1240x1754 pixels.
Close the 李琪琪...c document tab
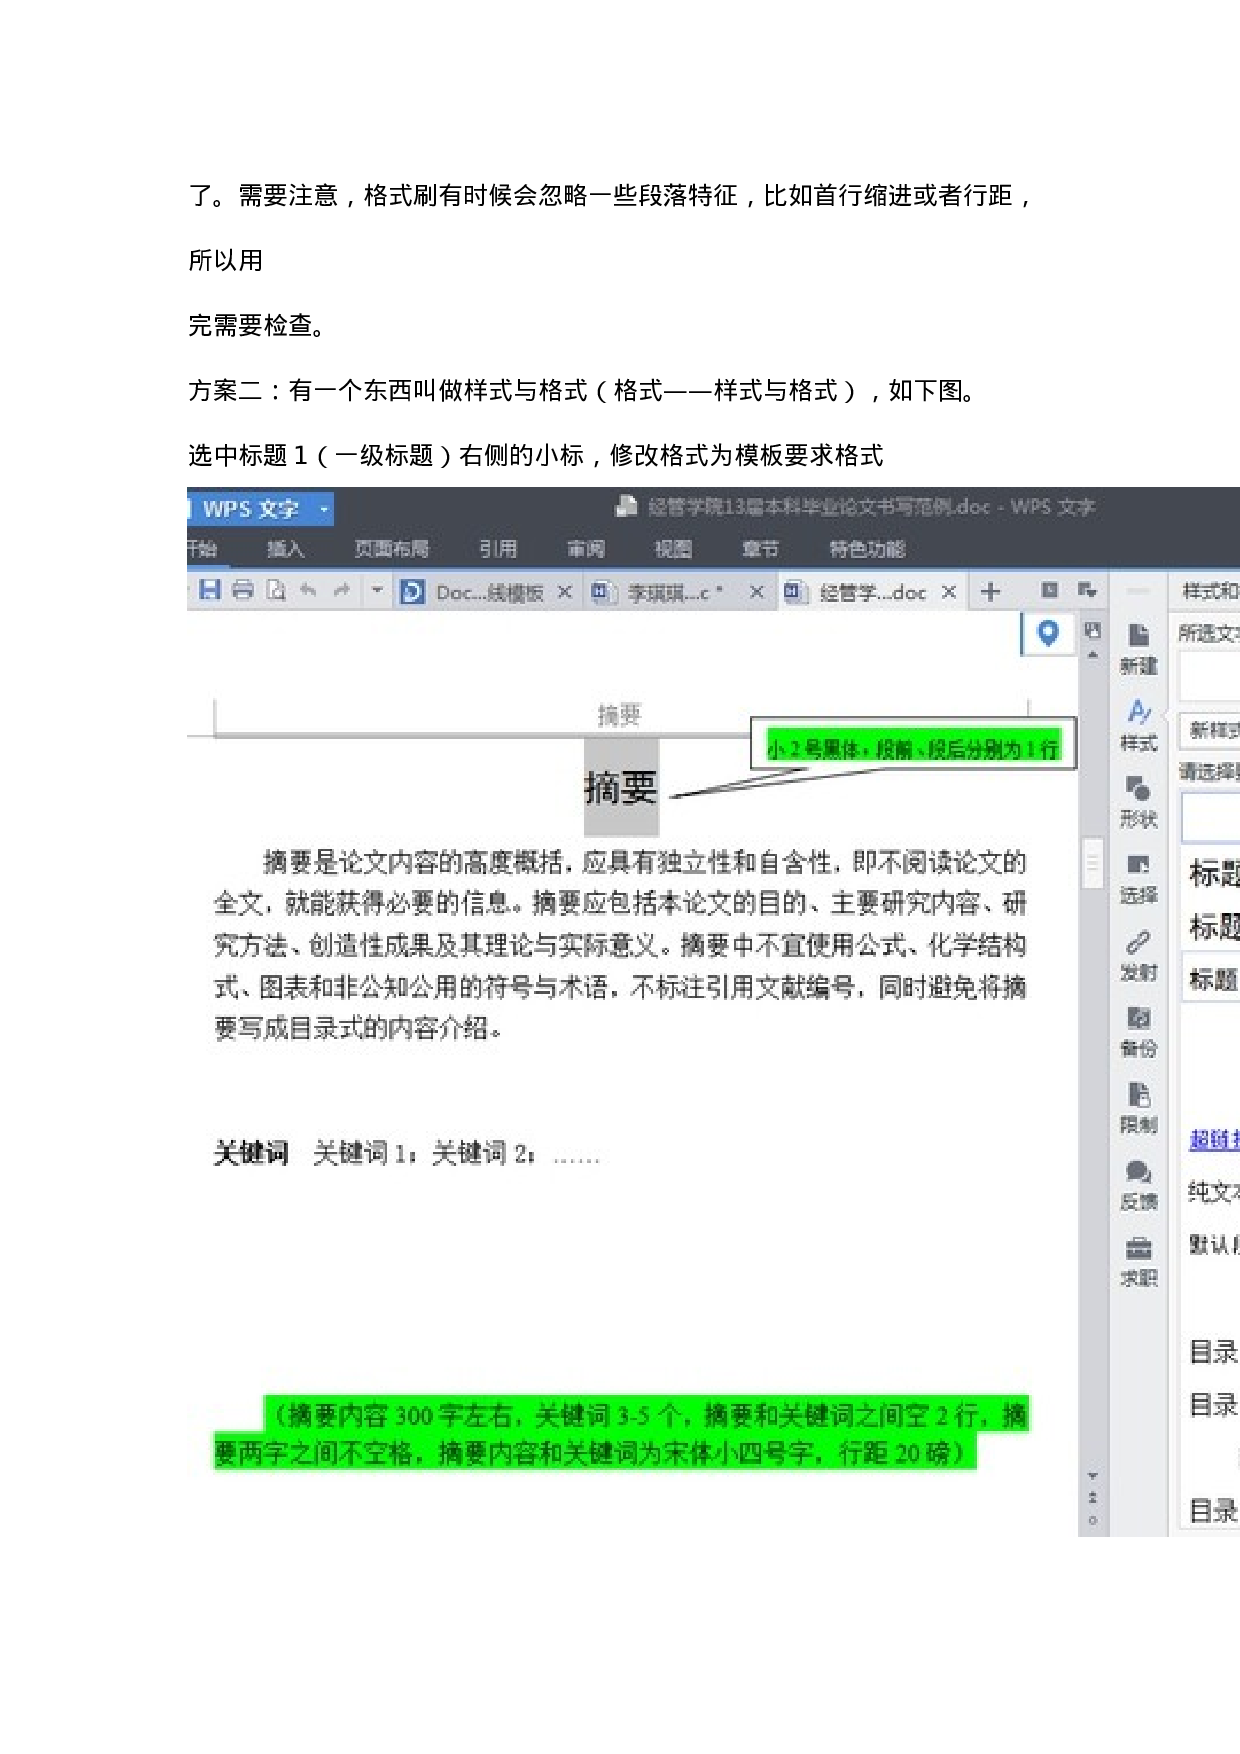point(757,592)
